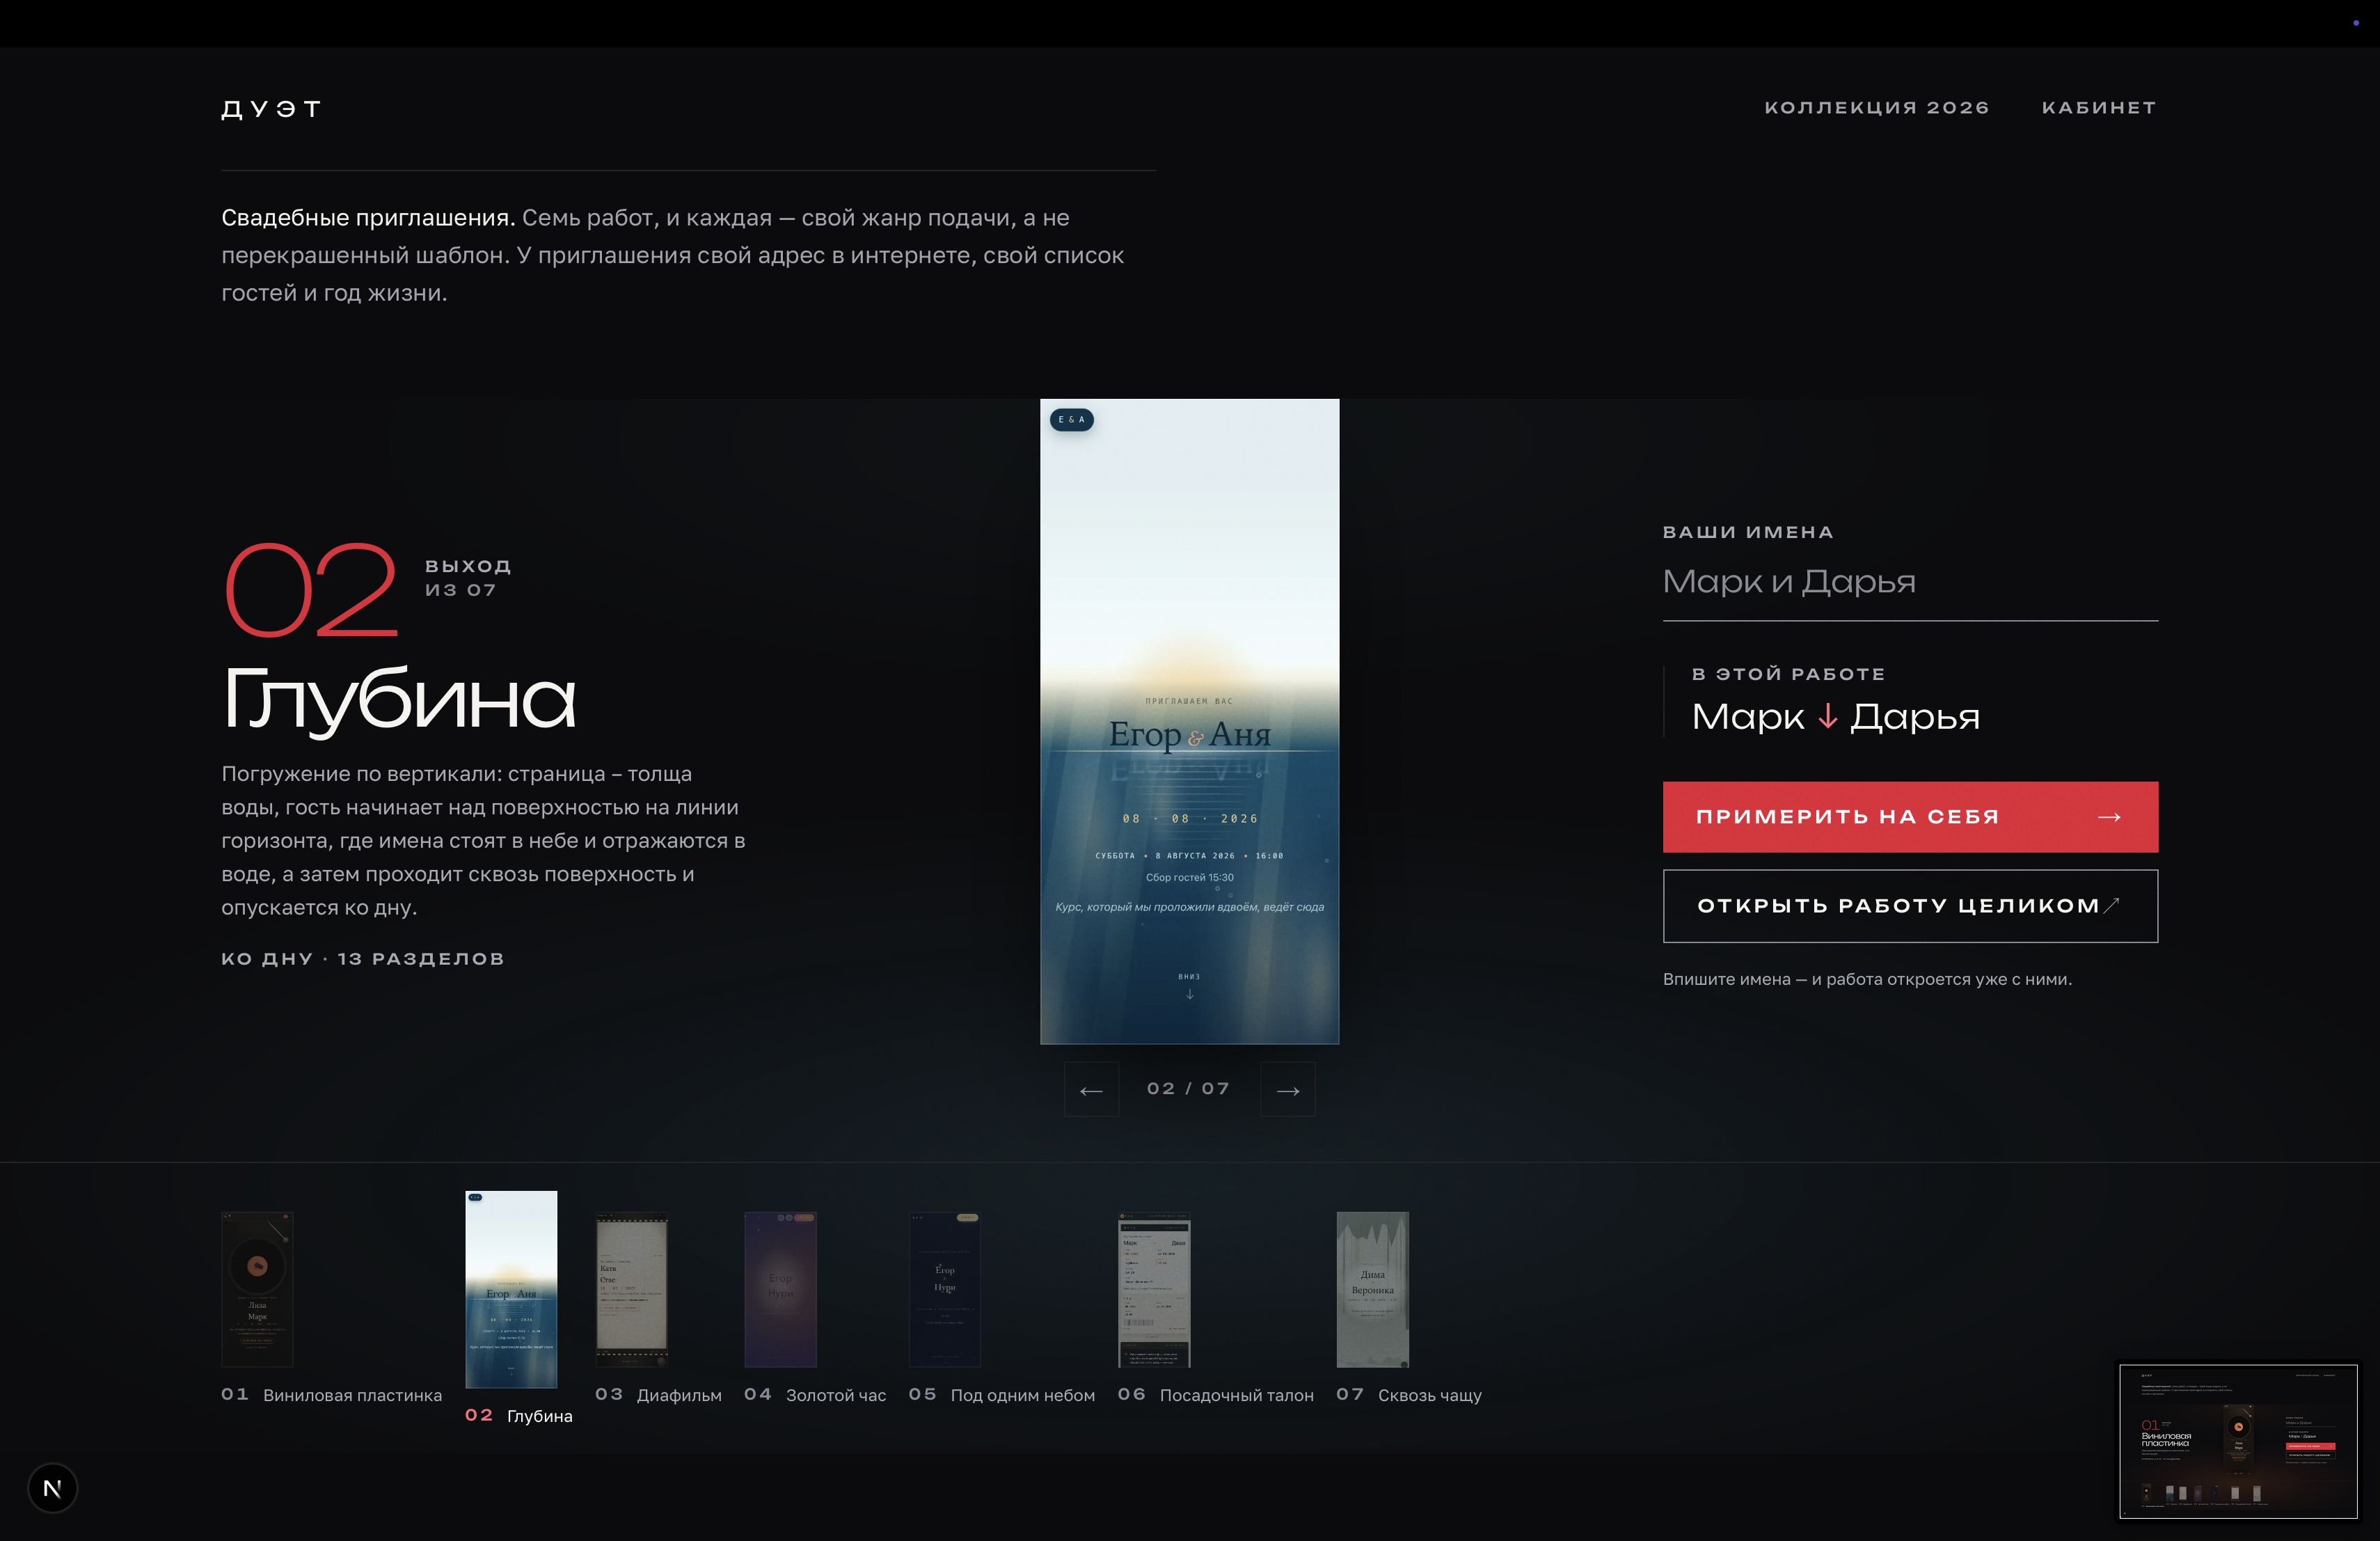Screen dimensions: 2380x1541
Task: Click the 02 / 07 counter text
Action: point(1188,1089)
